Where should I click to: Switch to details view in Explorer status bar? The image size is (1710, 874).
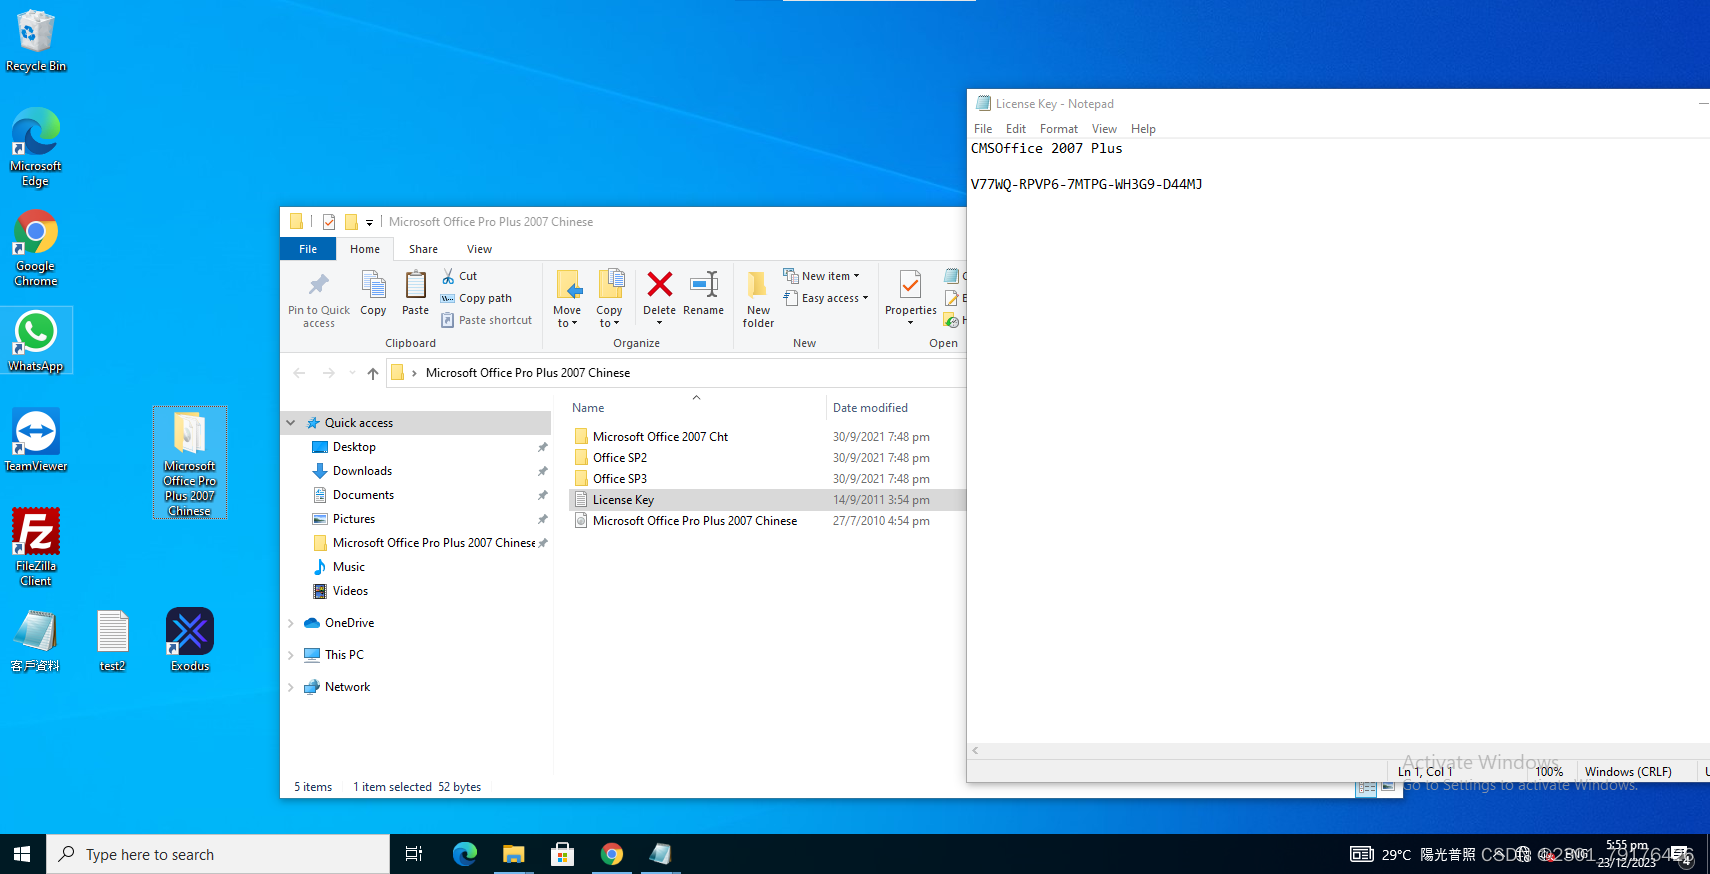[x=1367, y=788]
